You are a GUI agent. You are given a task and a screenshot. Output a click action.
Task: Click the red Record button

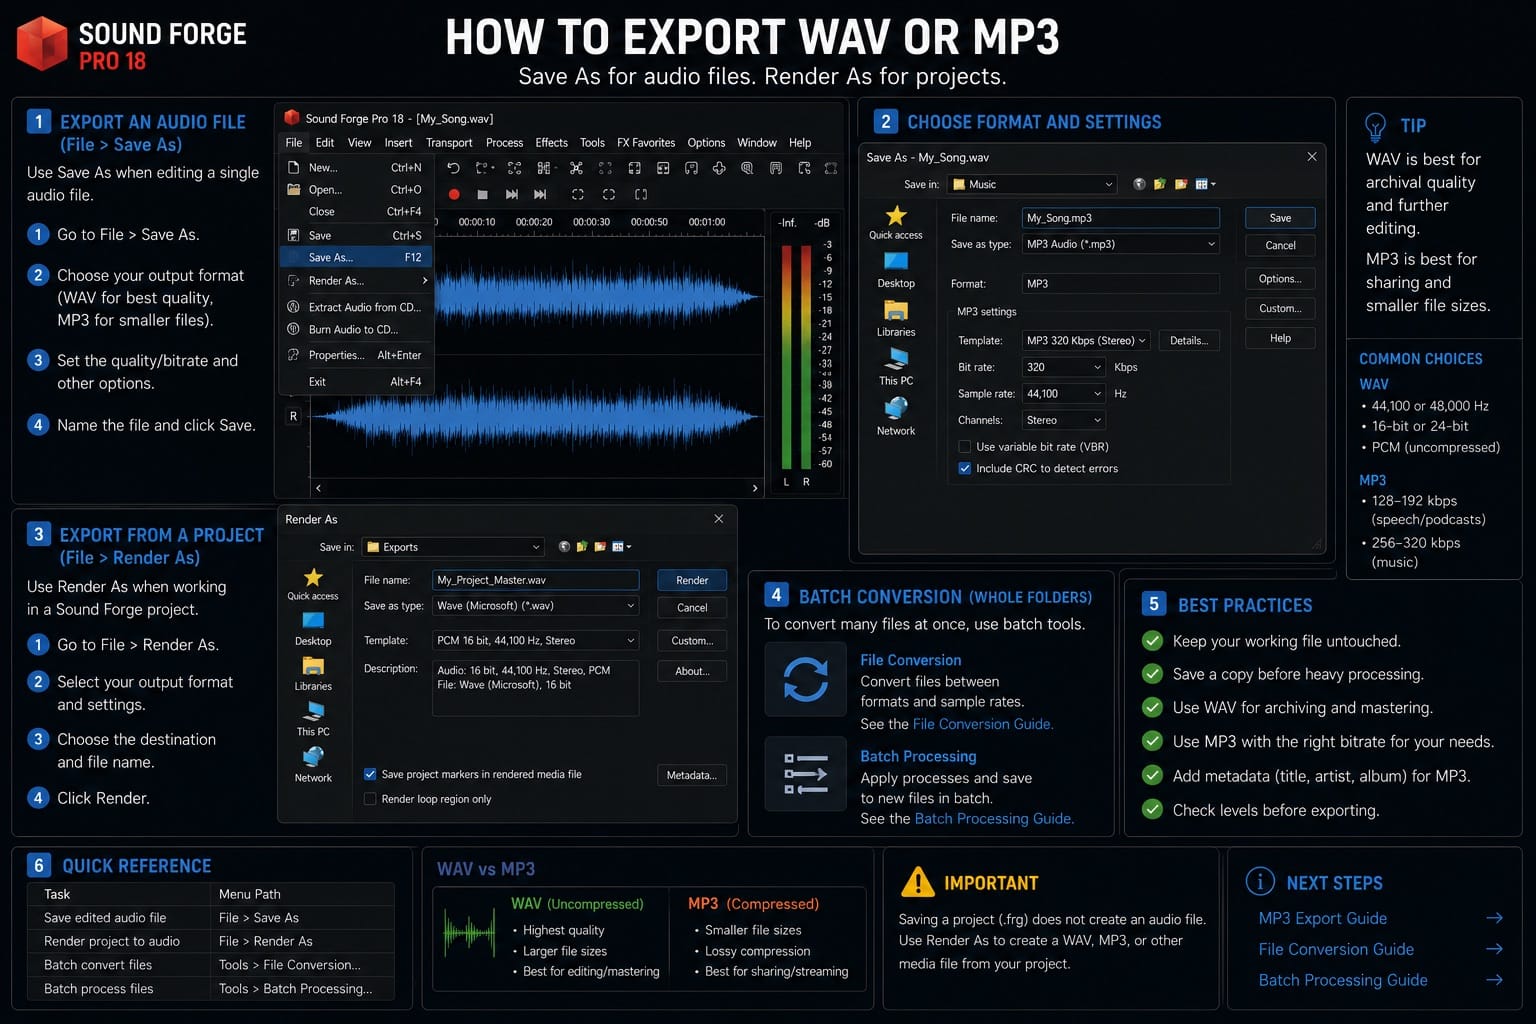coord(454,194)
